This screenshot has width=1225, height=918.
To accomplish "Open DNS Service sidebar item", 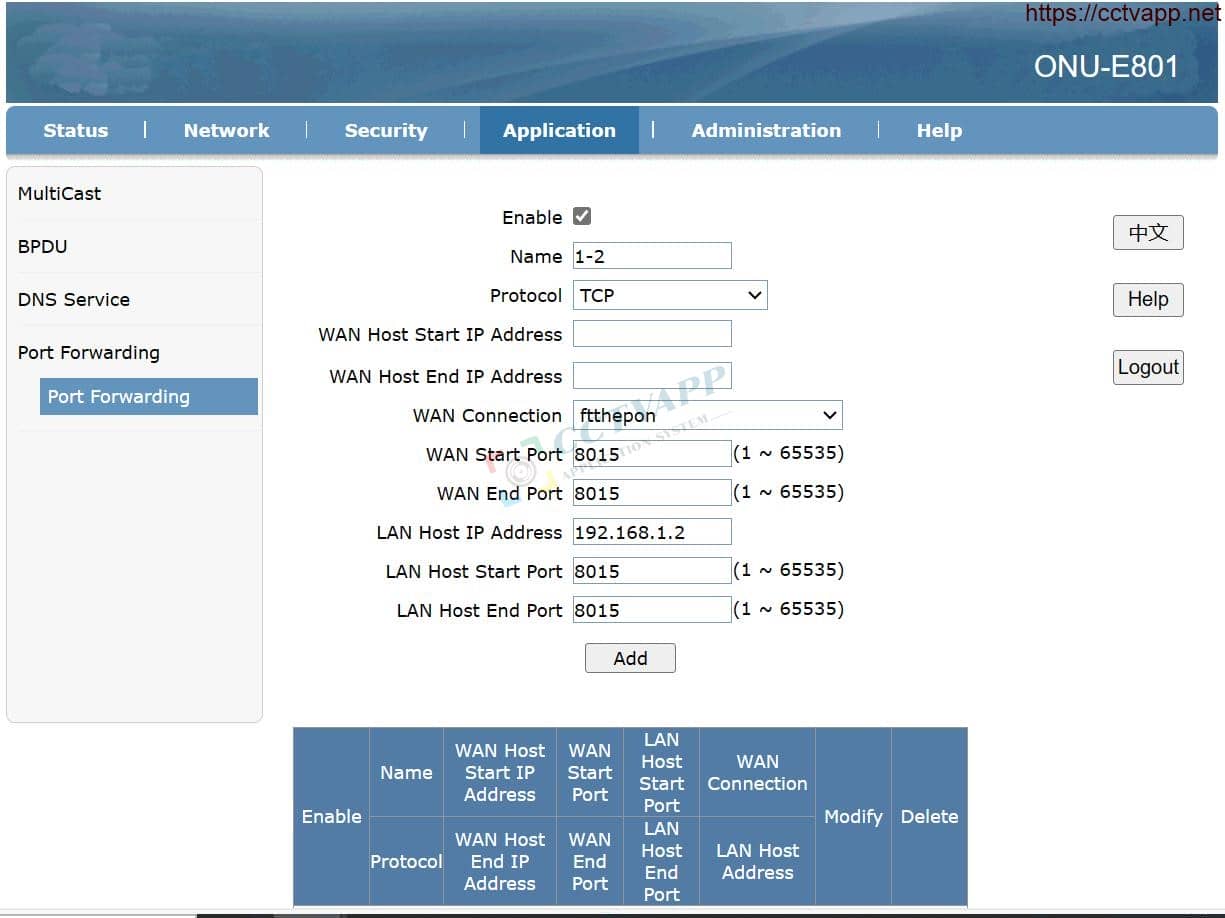I will pos(74,300).
